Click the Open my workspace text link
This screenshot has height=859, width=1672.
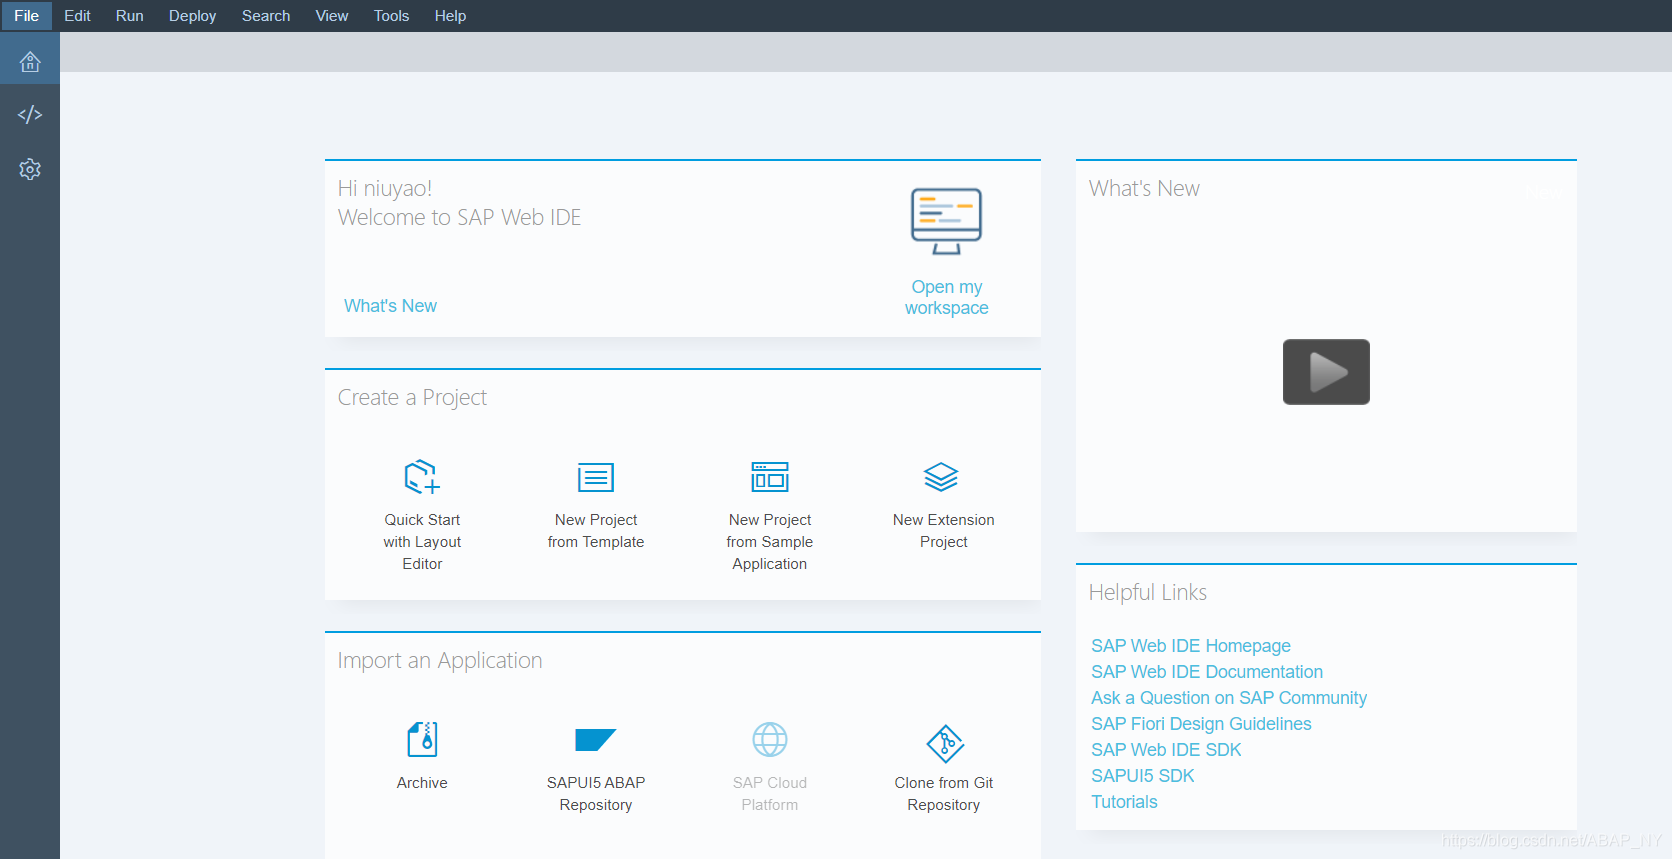[x=946, y=298]
